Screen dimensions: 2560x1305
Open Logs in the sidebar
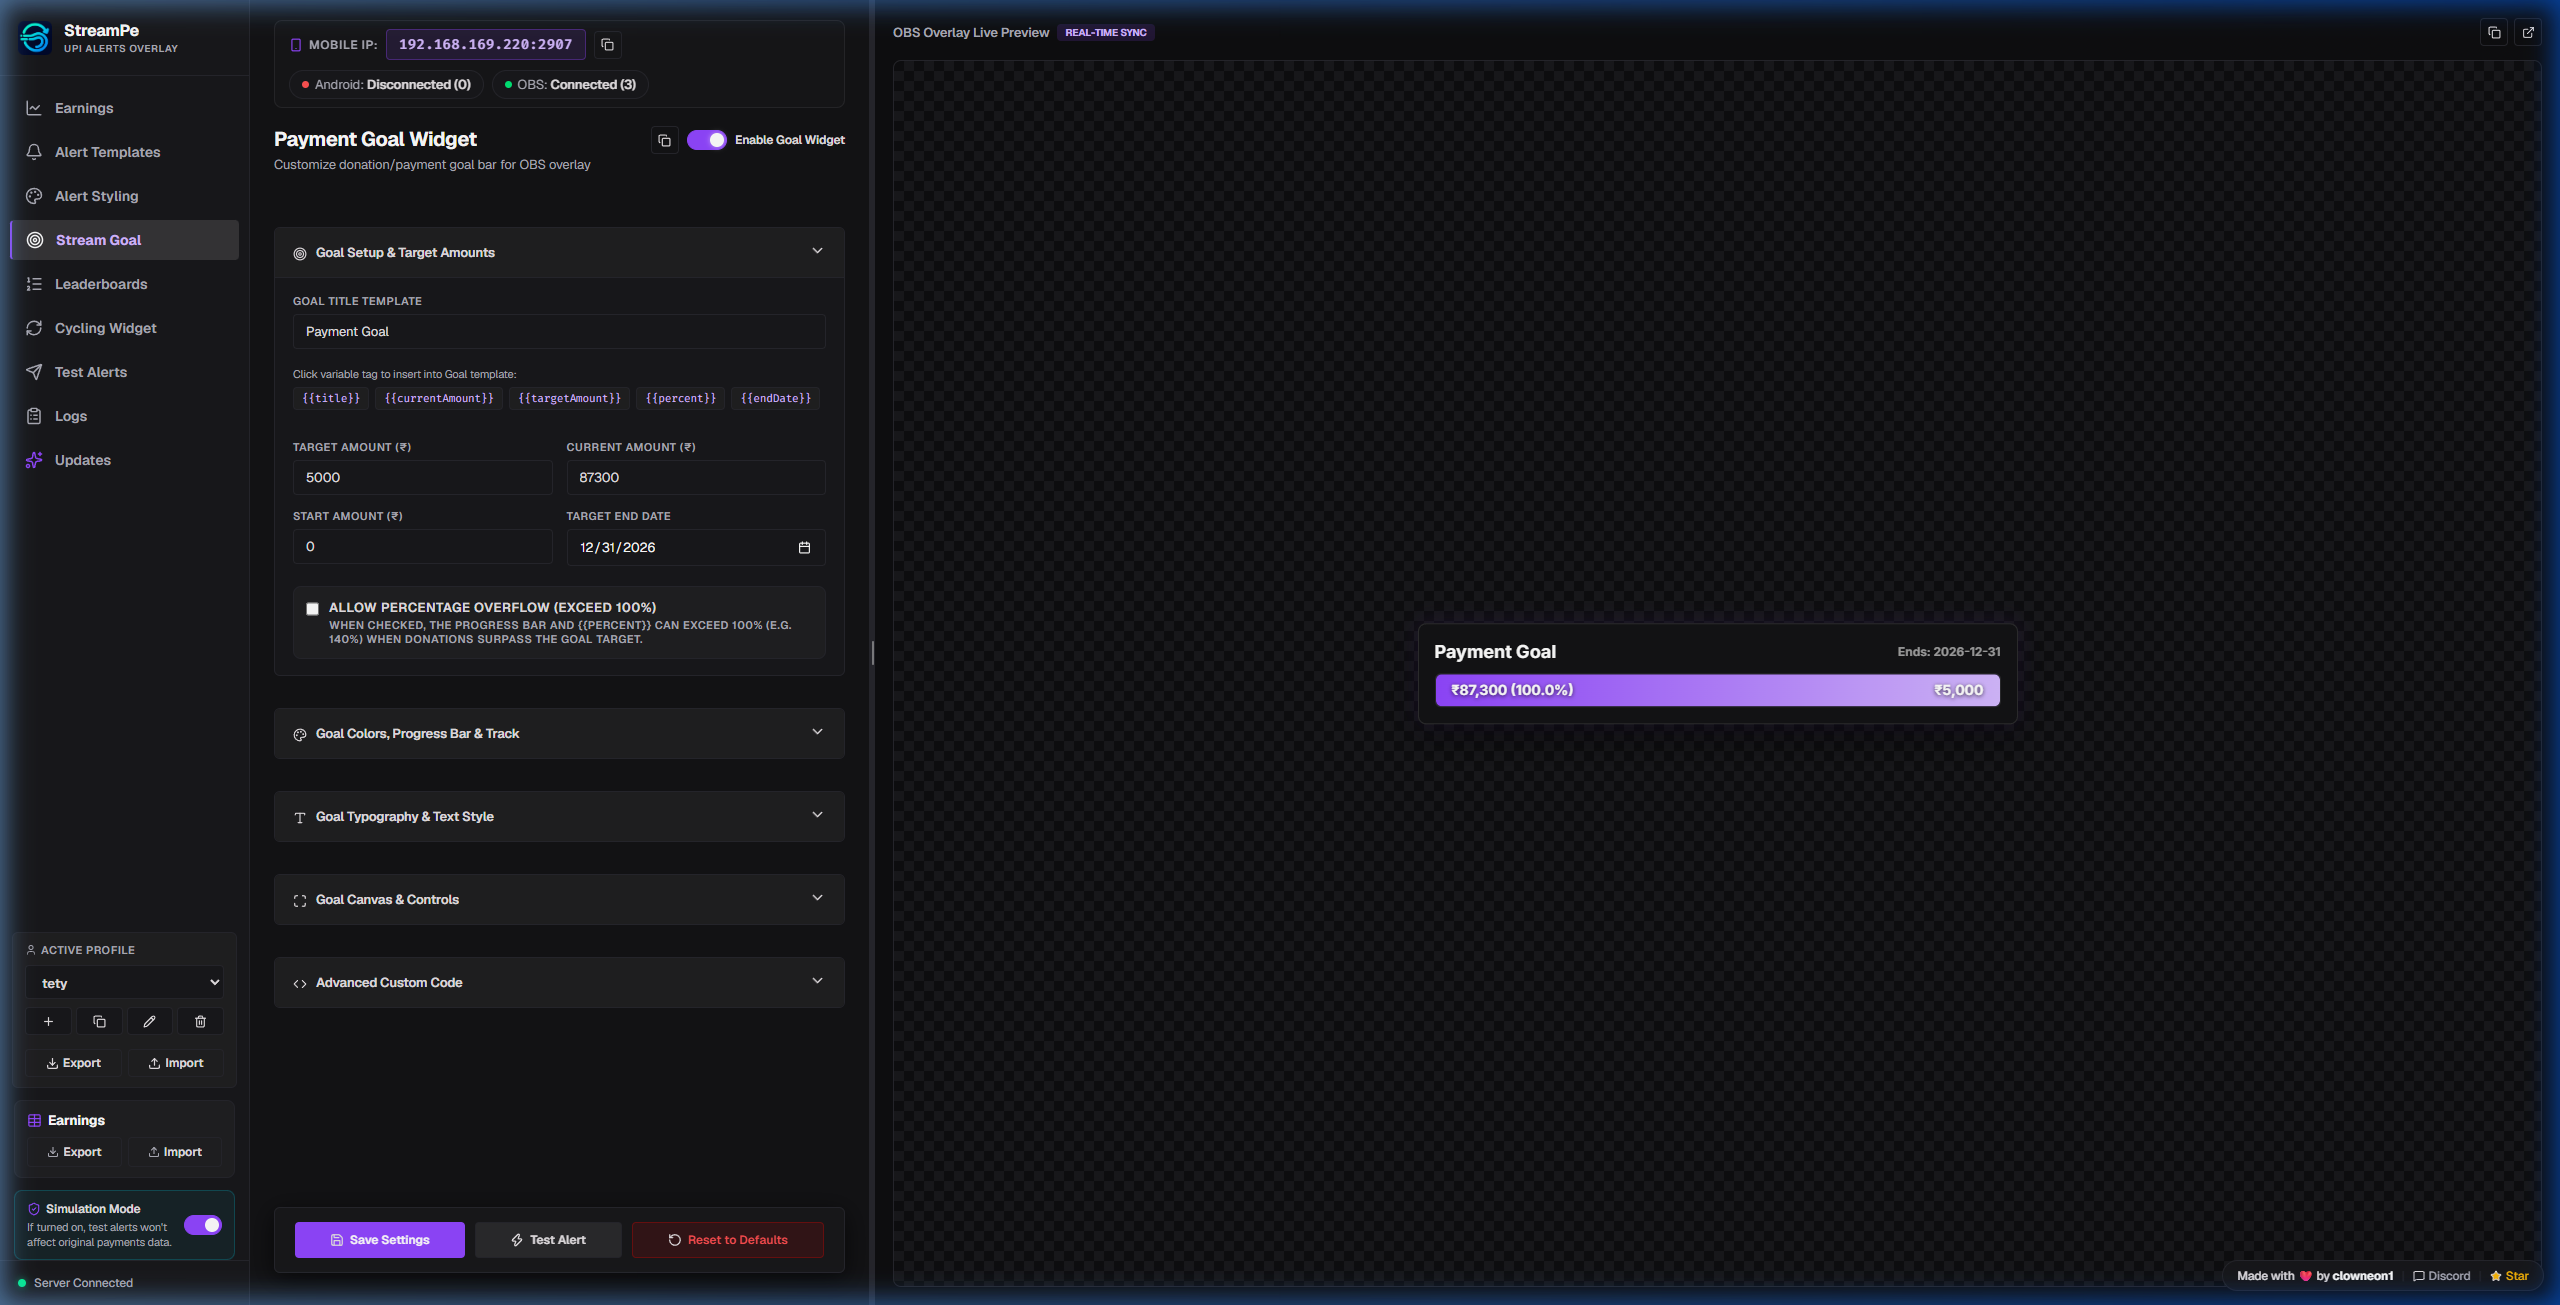pos(125,416)
